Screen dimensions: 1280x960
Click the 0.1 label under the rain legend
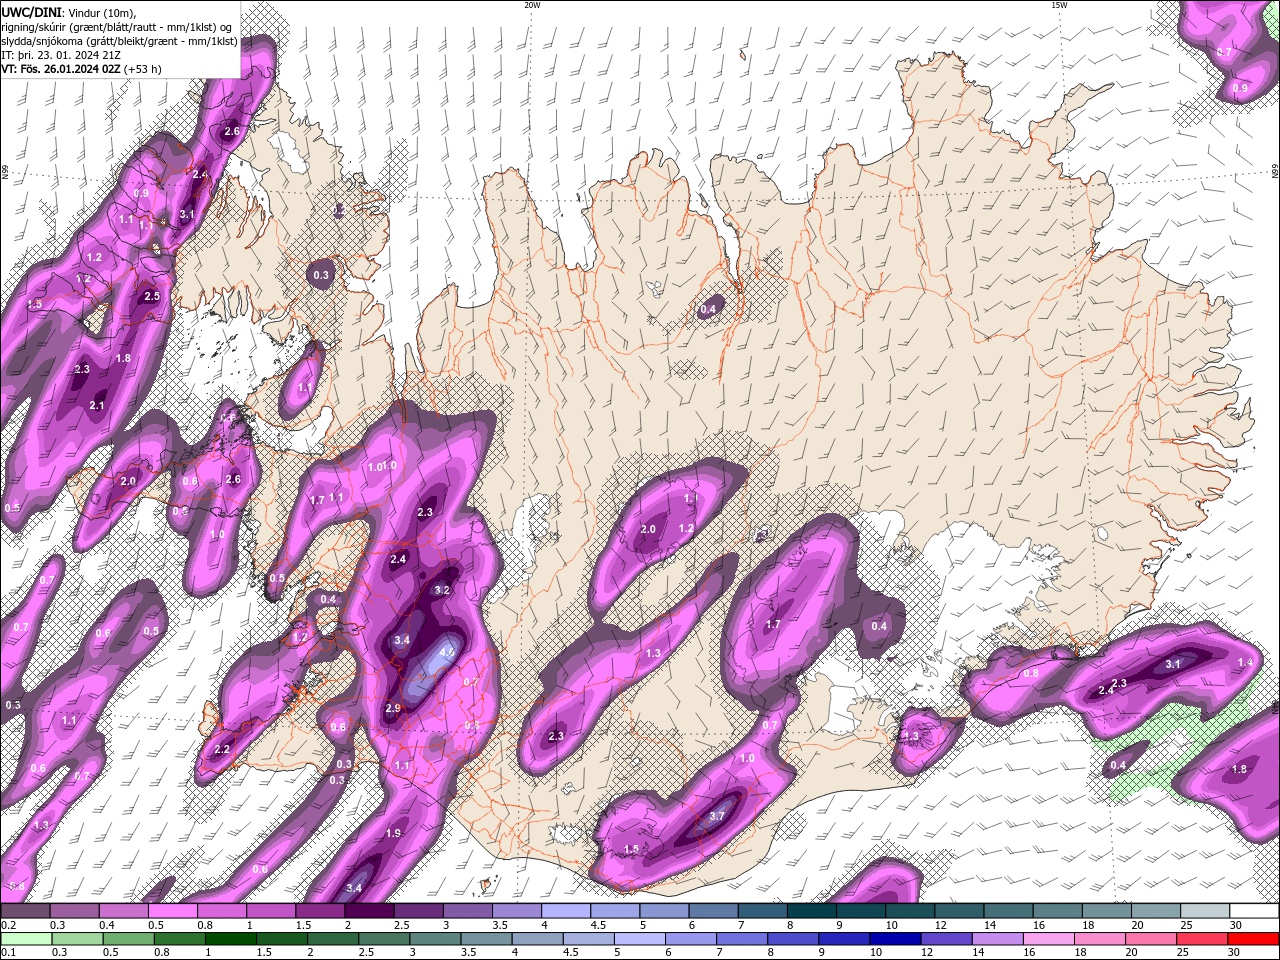click(x=8, y=953)
